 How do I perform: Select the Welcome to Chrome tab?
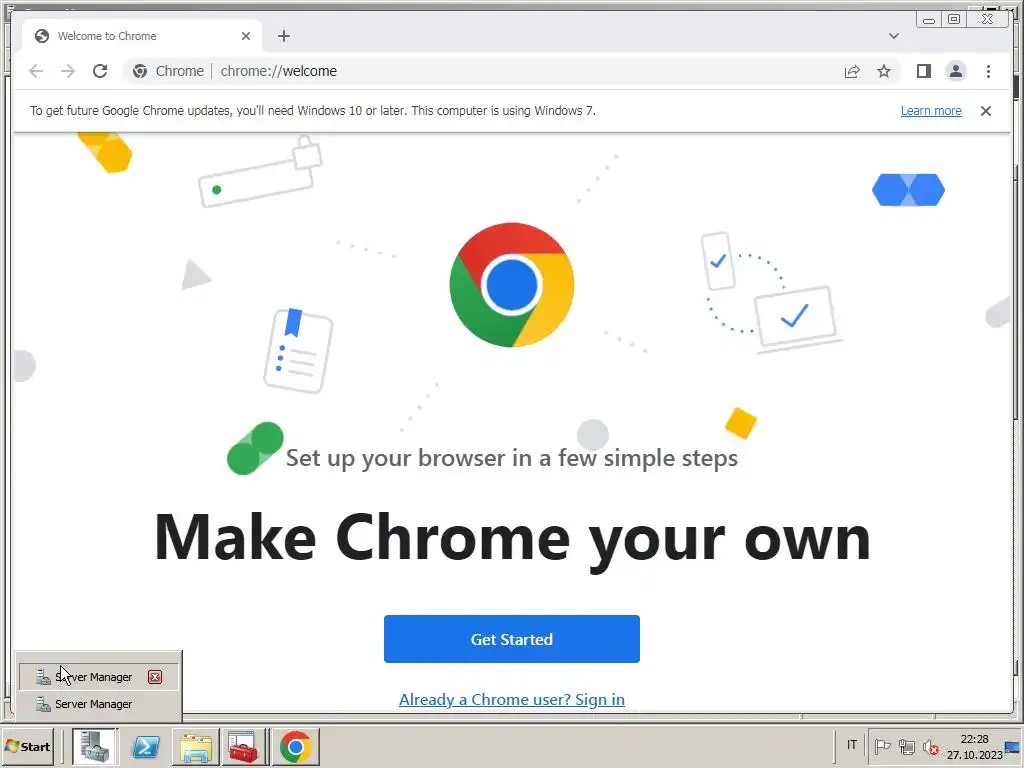(x=142, y=36)
